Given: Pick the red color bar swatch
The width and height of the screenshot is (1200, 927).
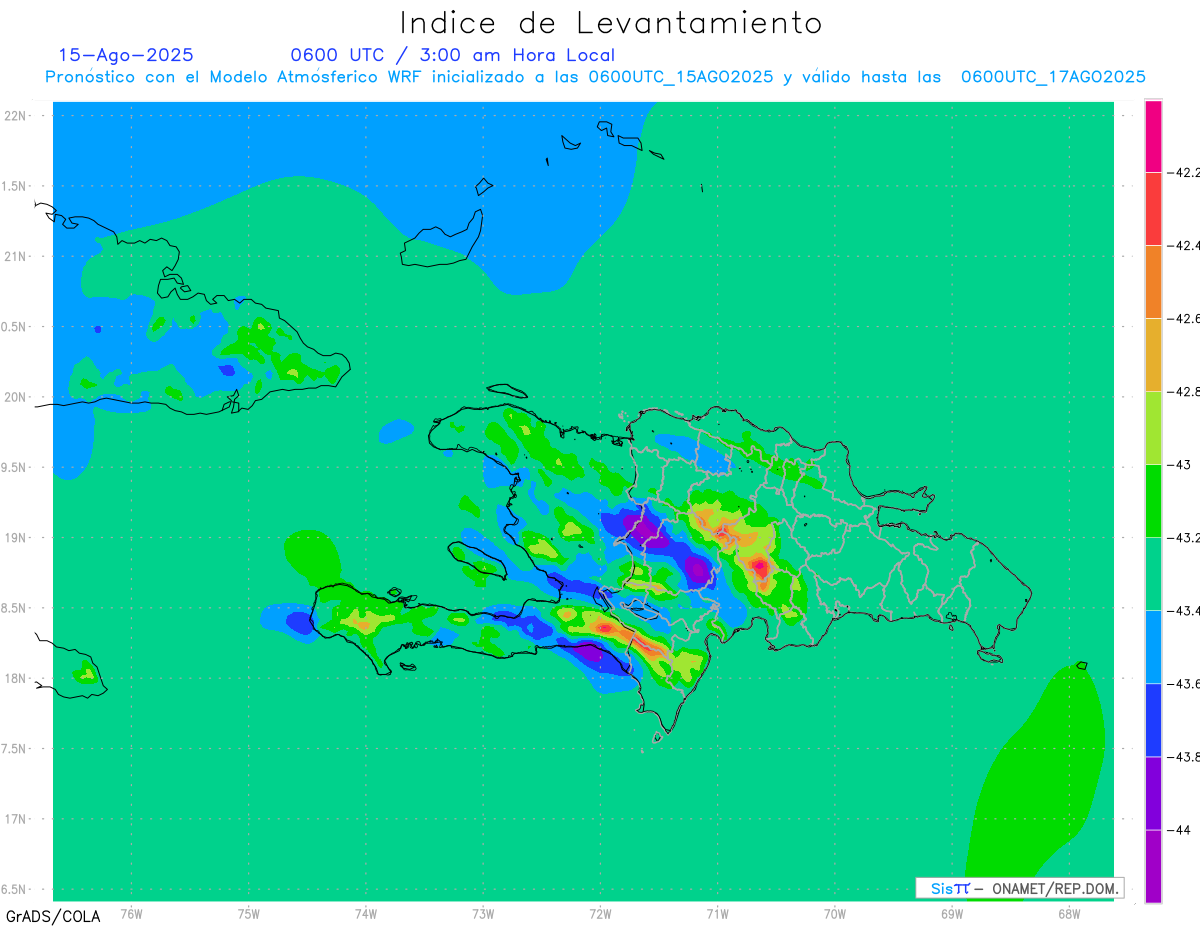Looking at the screenshot, I should [x=1153, y=208].
